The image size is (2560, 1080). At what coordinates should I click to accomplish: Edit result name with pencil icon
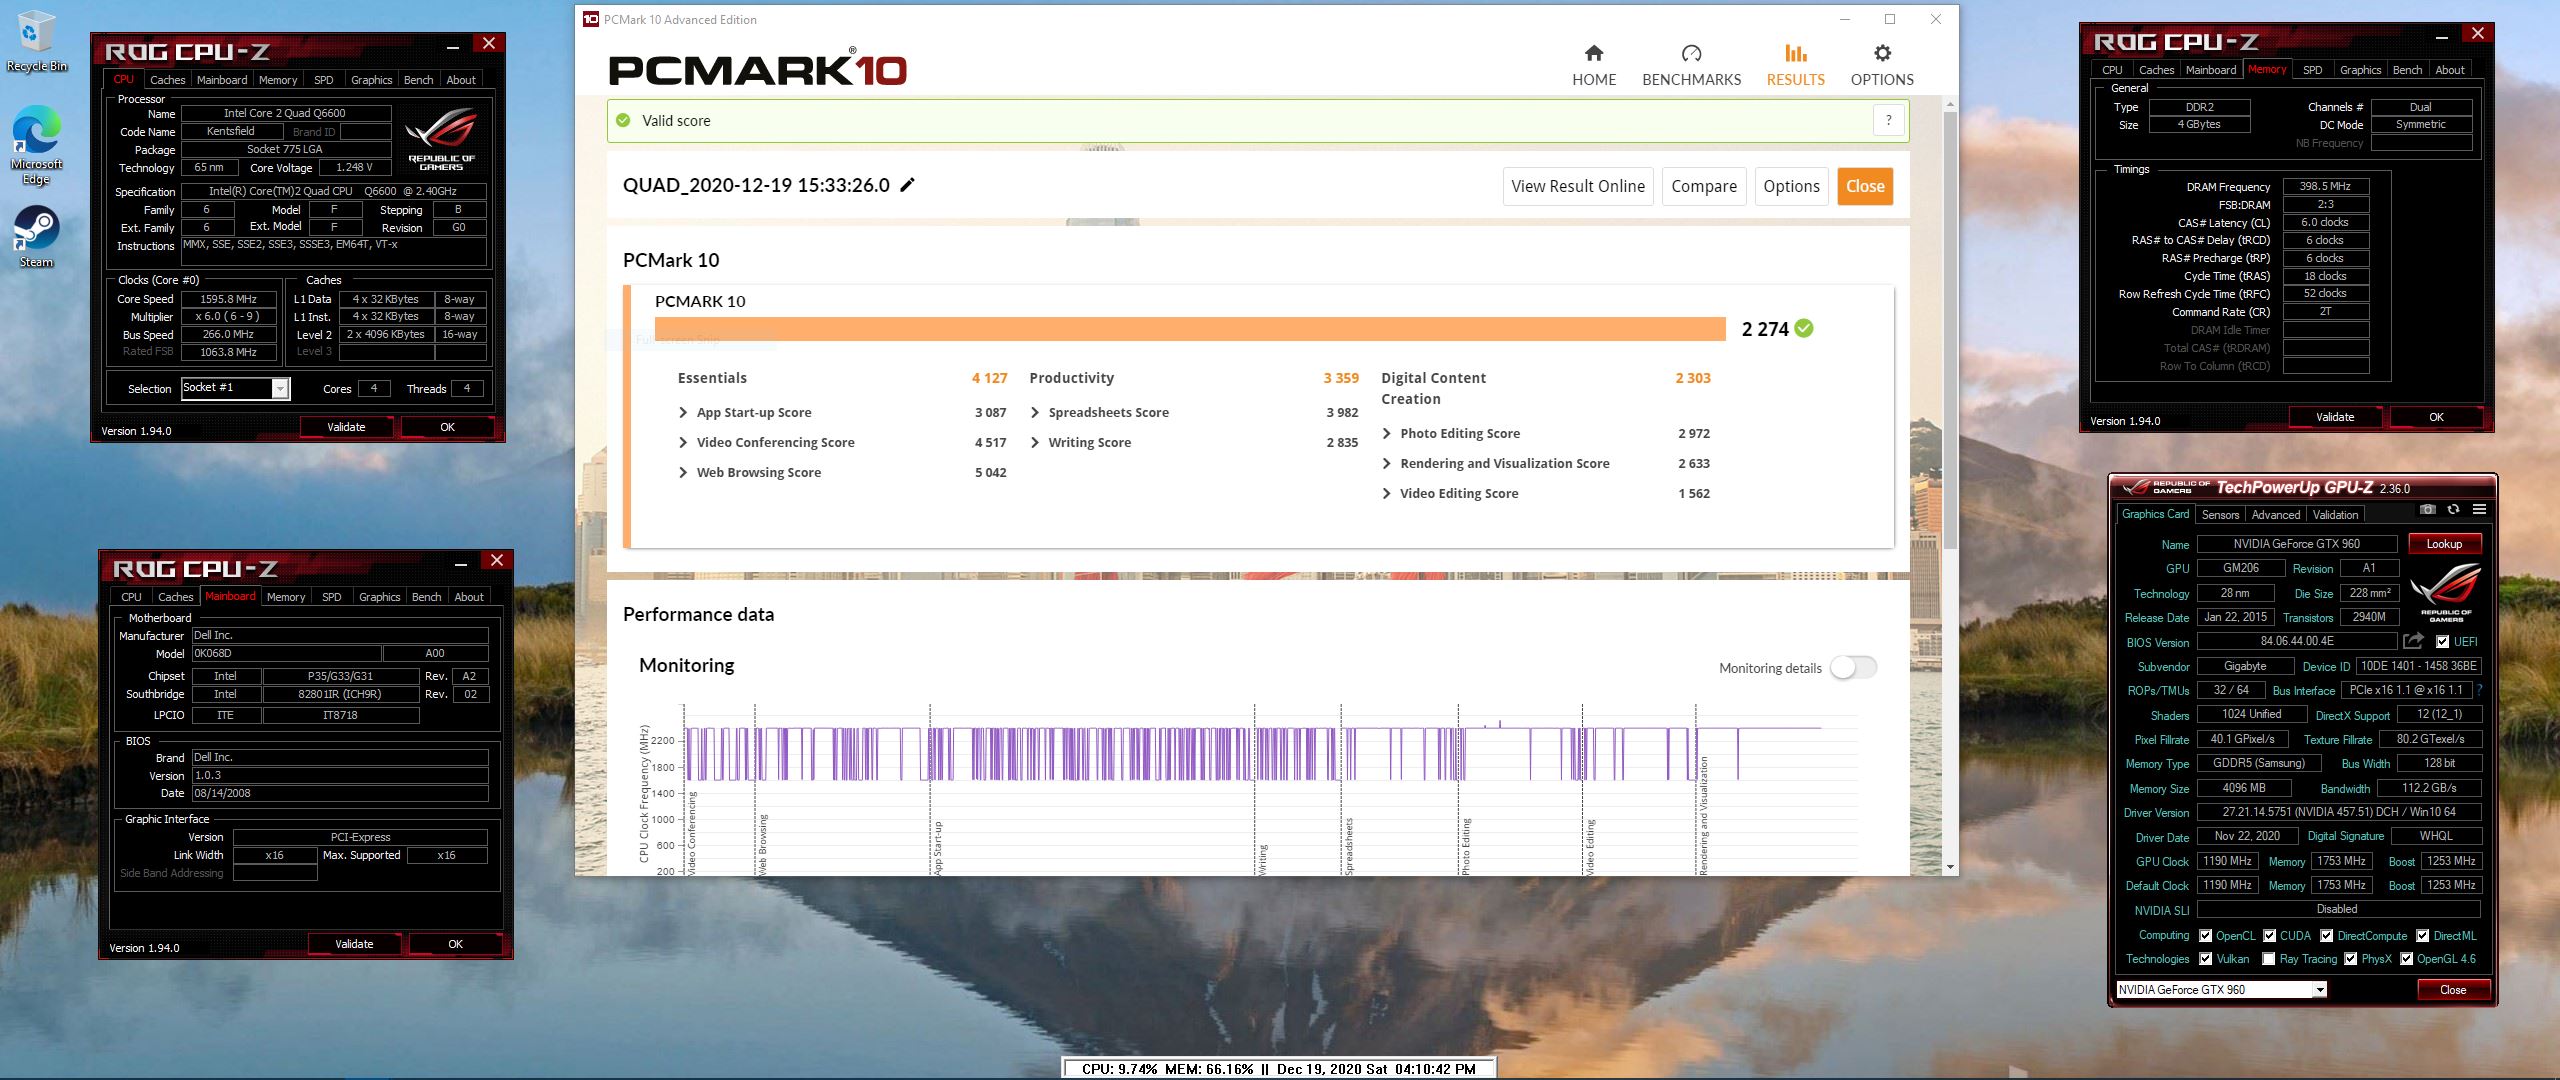907,185
